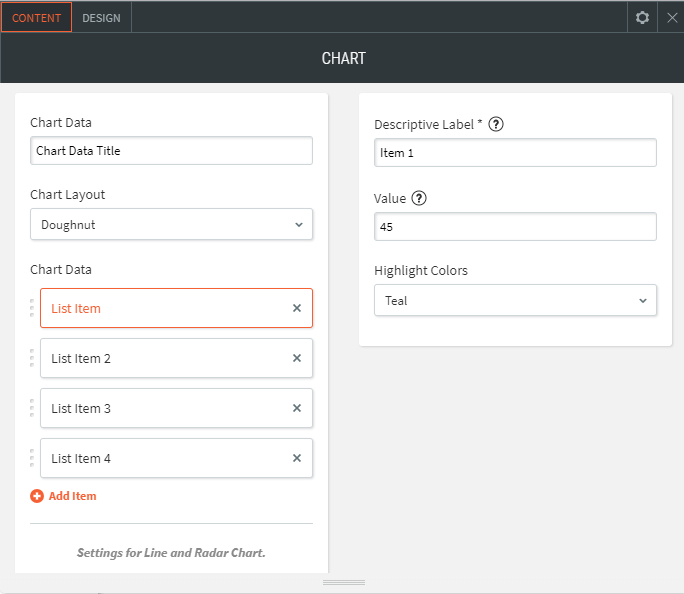Click the Chart Data Title input field
Viewport: 684px width, 594px height.
pos(171,151)
